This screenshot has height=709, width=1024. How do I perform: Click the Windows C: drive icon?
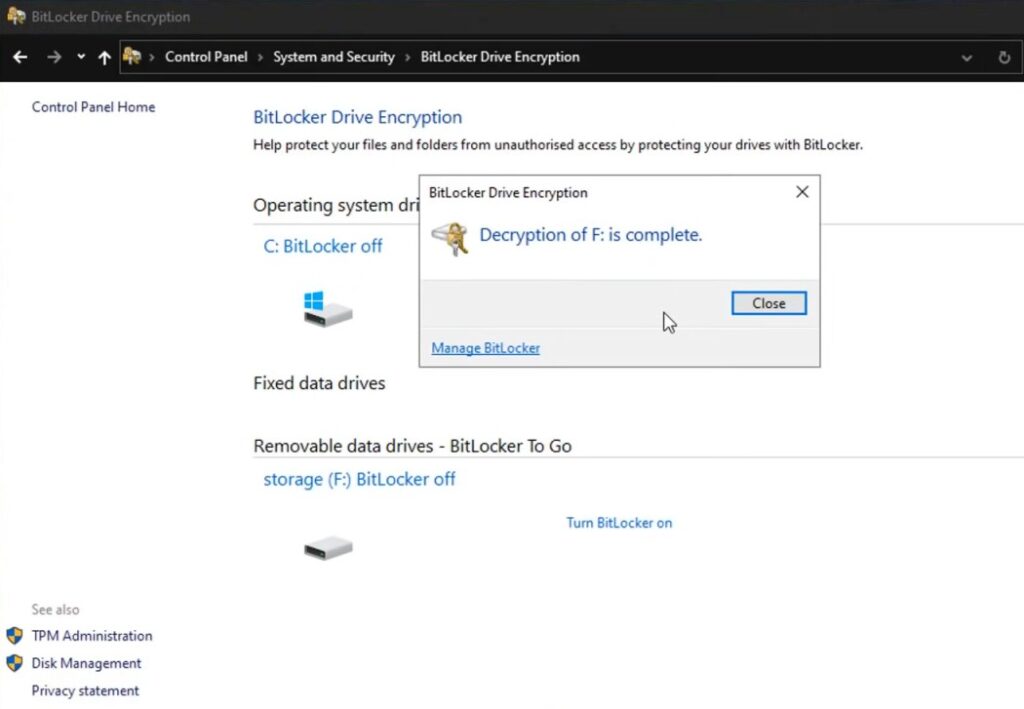[x=328, y=309]
